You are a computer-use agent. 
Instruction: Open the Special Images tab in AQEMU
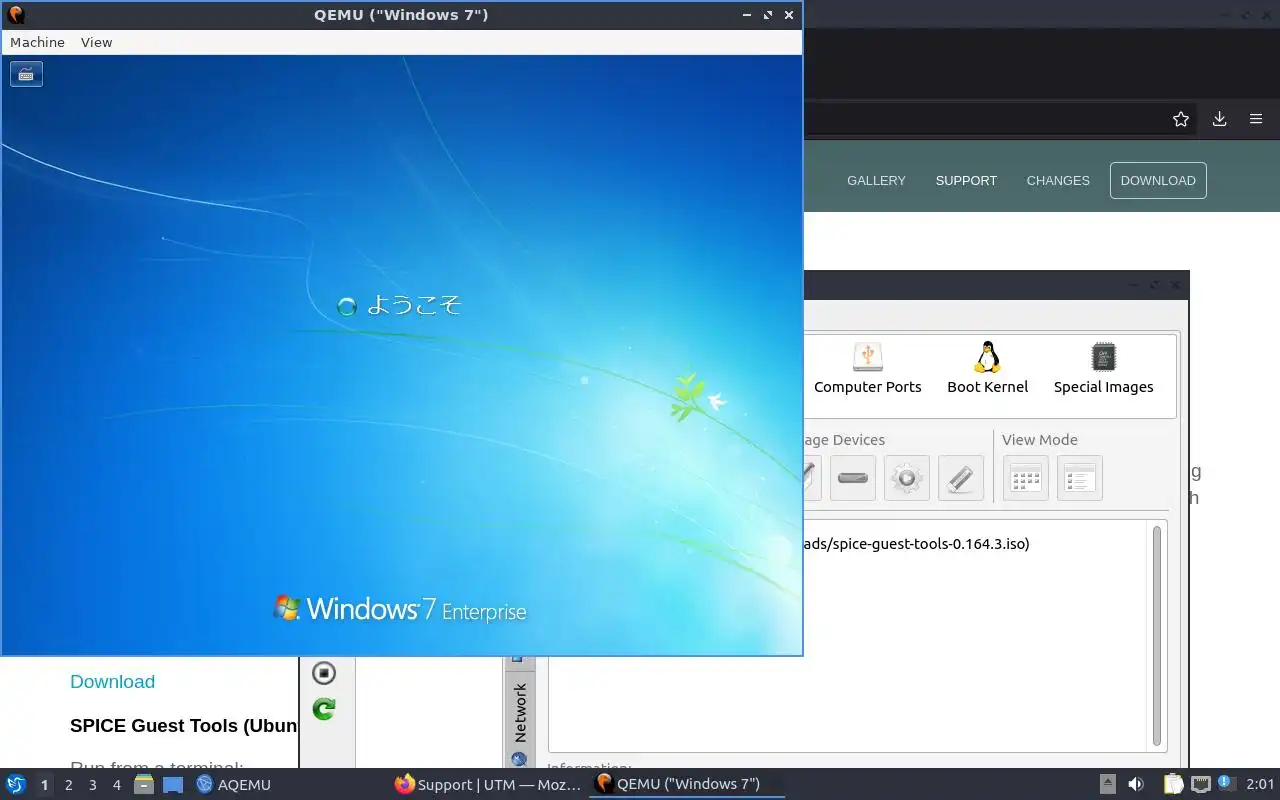[1103, 369]
